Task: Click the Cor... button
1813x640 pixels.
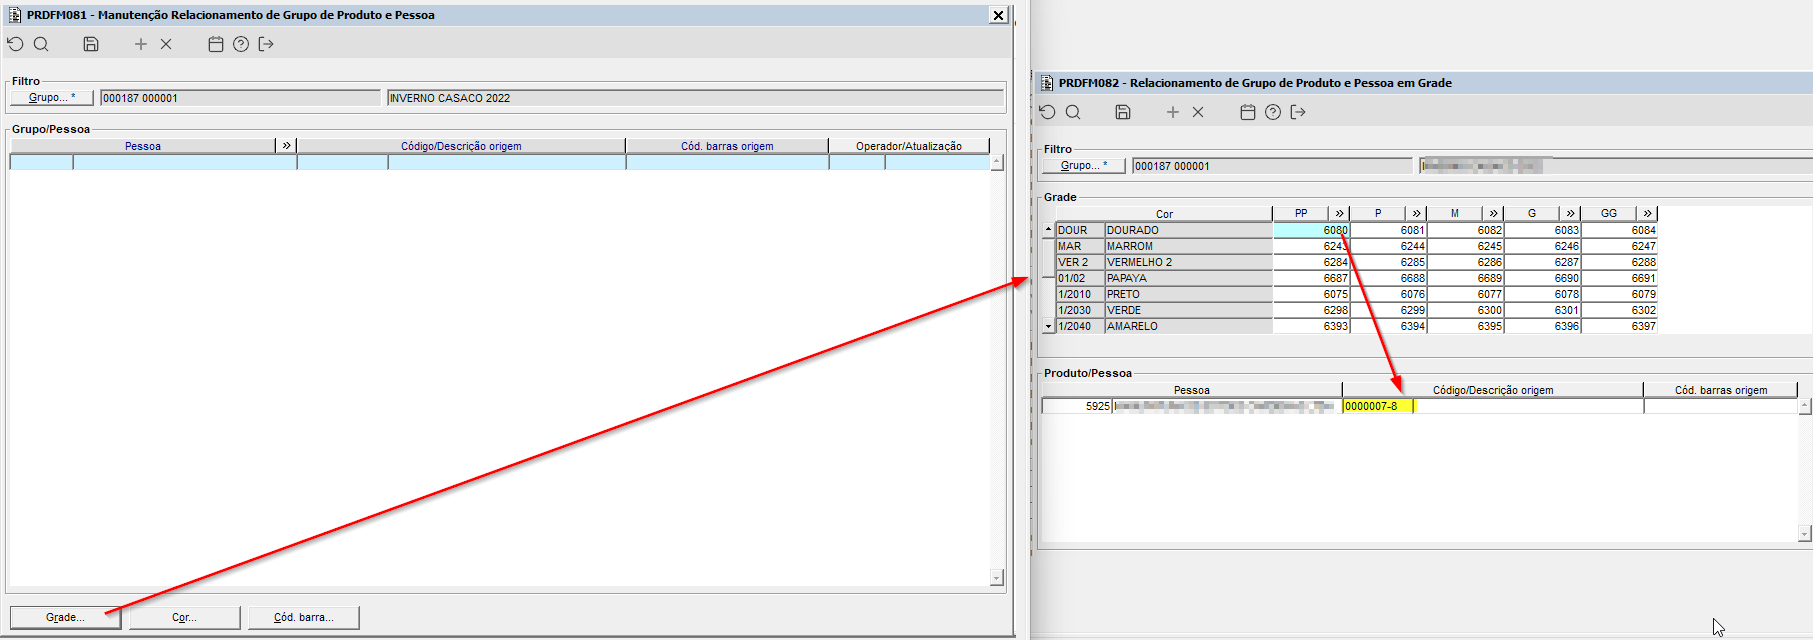Action: [184, 617]
